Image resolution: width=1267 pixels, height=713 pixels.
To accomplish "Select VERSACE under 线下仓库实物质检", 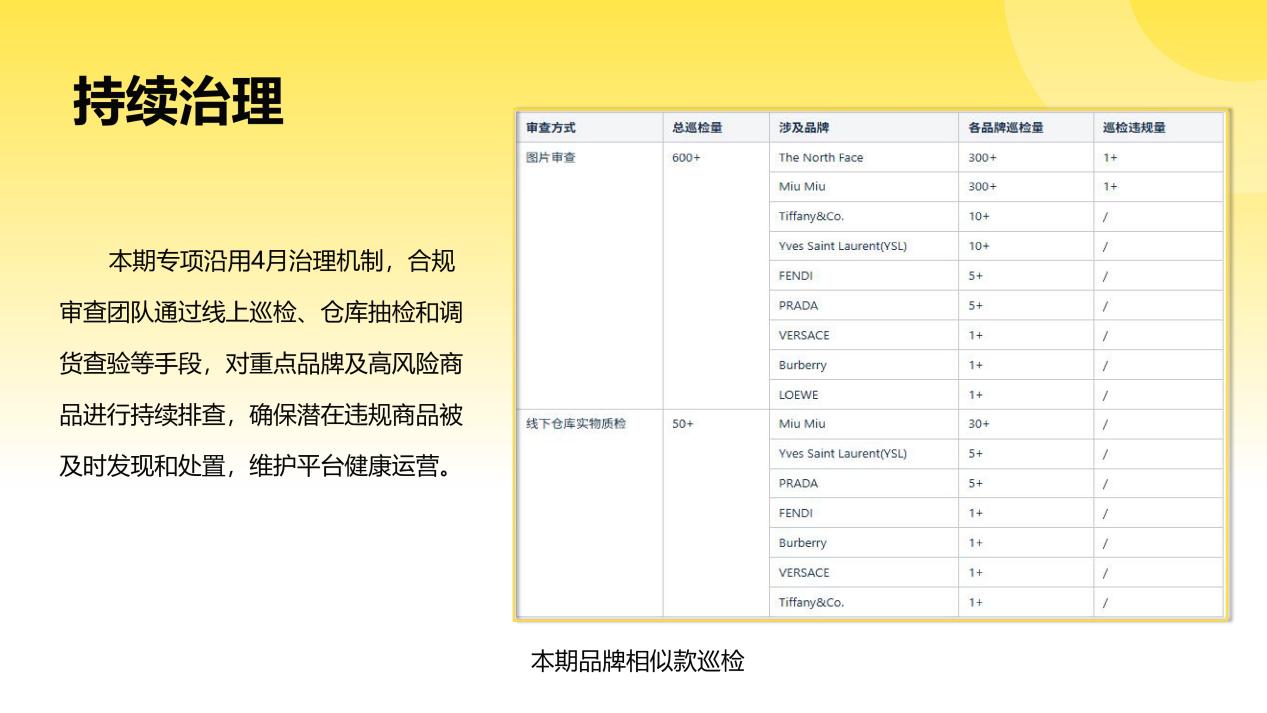I will coord(804,572).
